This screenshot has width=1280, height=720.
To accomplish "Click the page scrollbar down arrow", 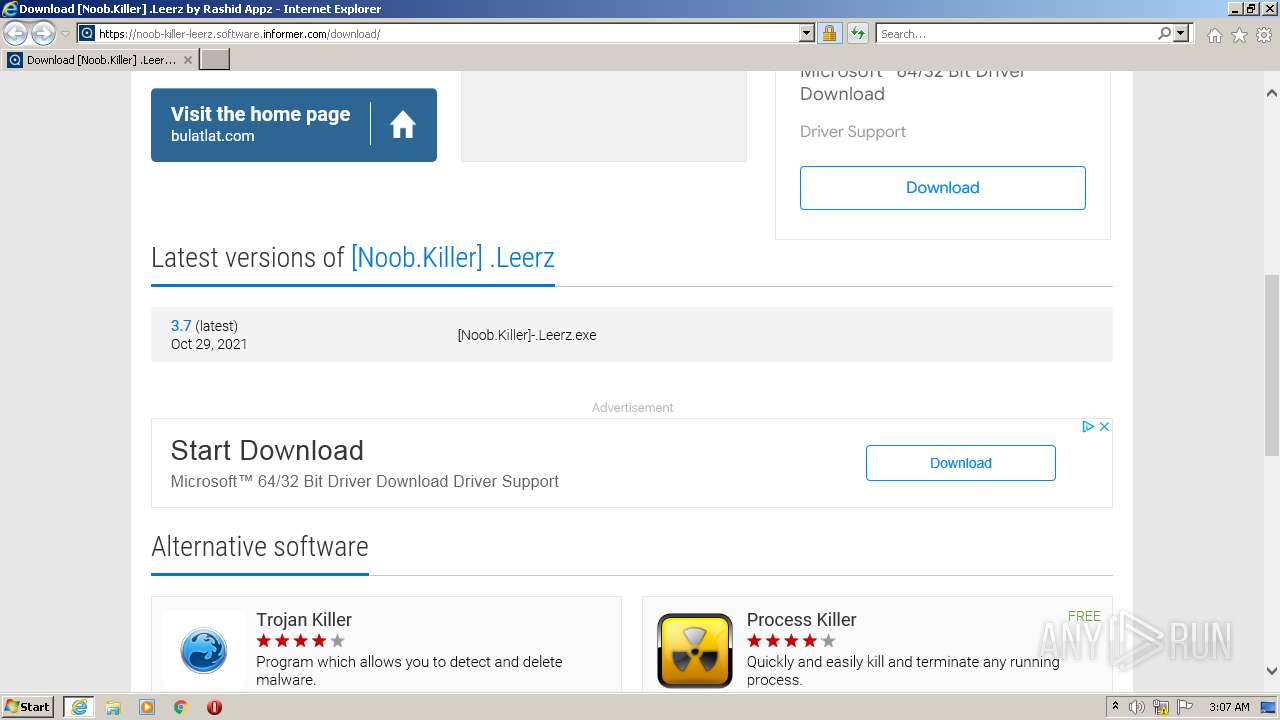I will point(1272,671).
